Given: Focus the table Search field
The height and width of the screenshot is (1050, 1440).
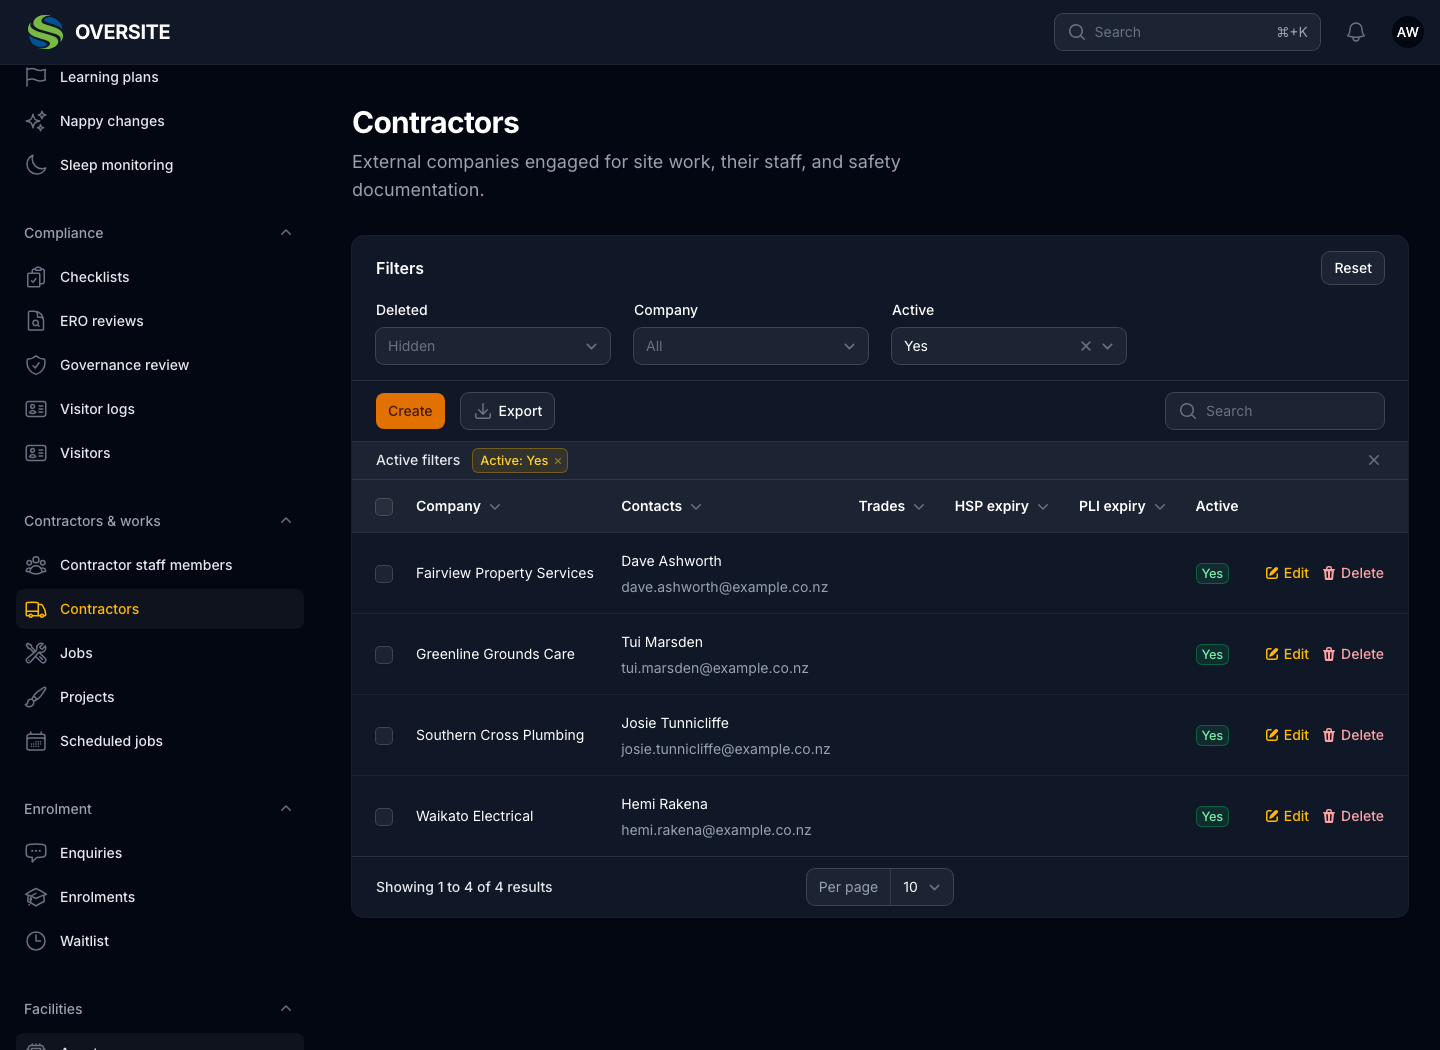Looking at the screenshot, I should pos(1275,411).
